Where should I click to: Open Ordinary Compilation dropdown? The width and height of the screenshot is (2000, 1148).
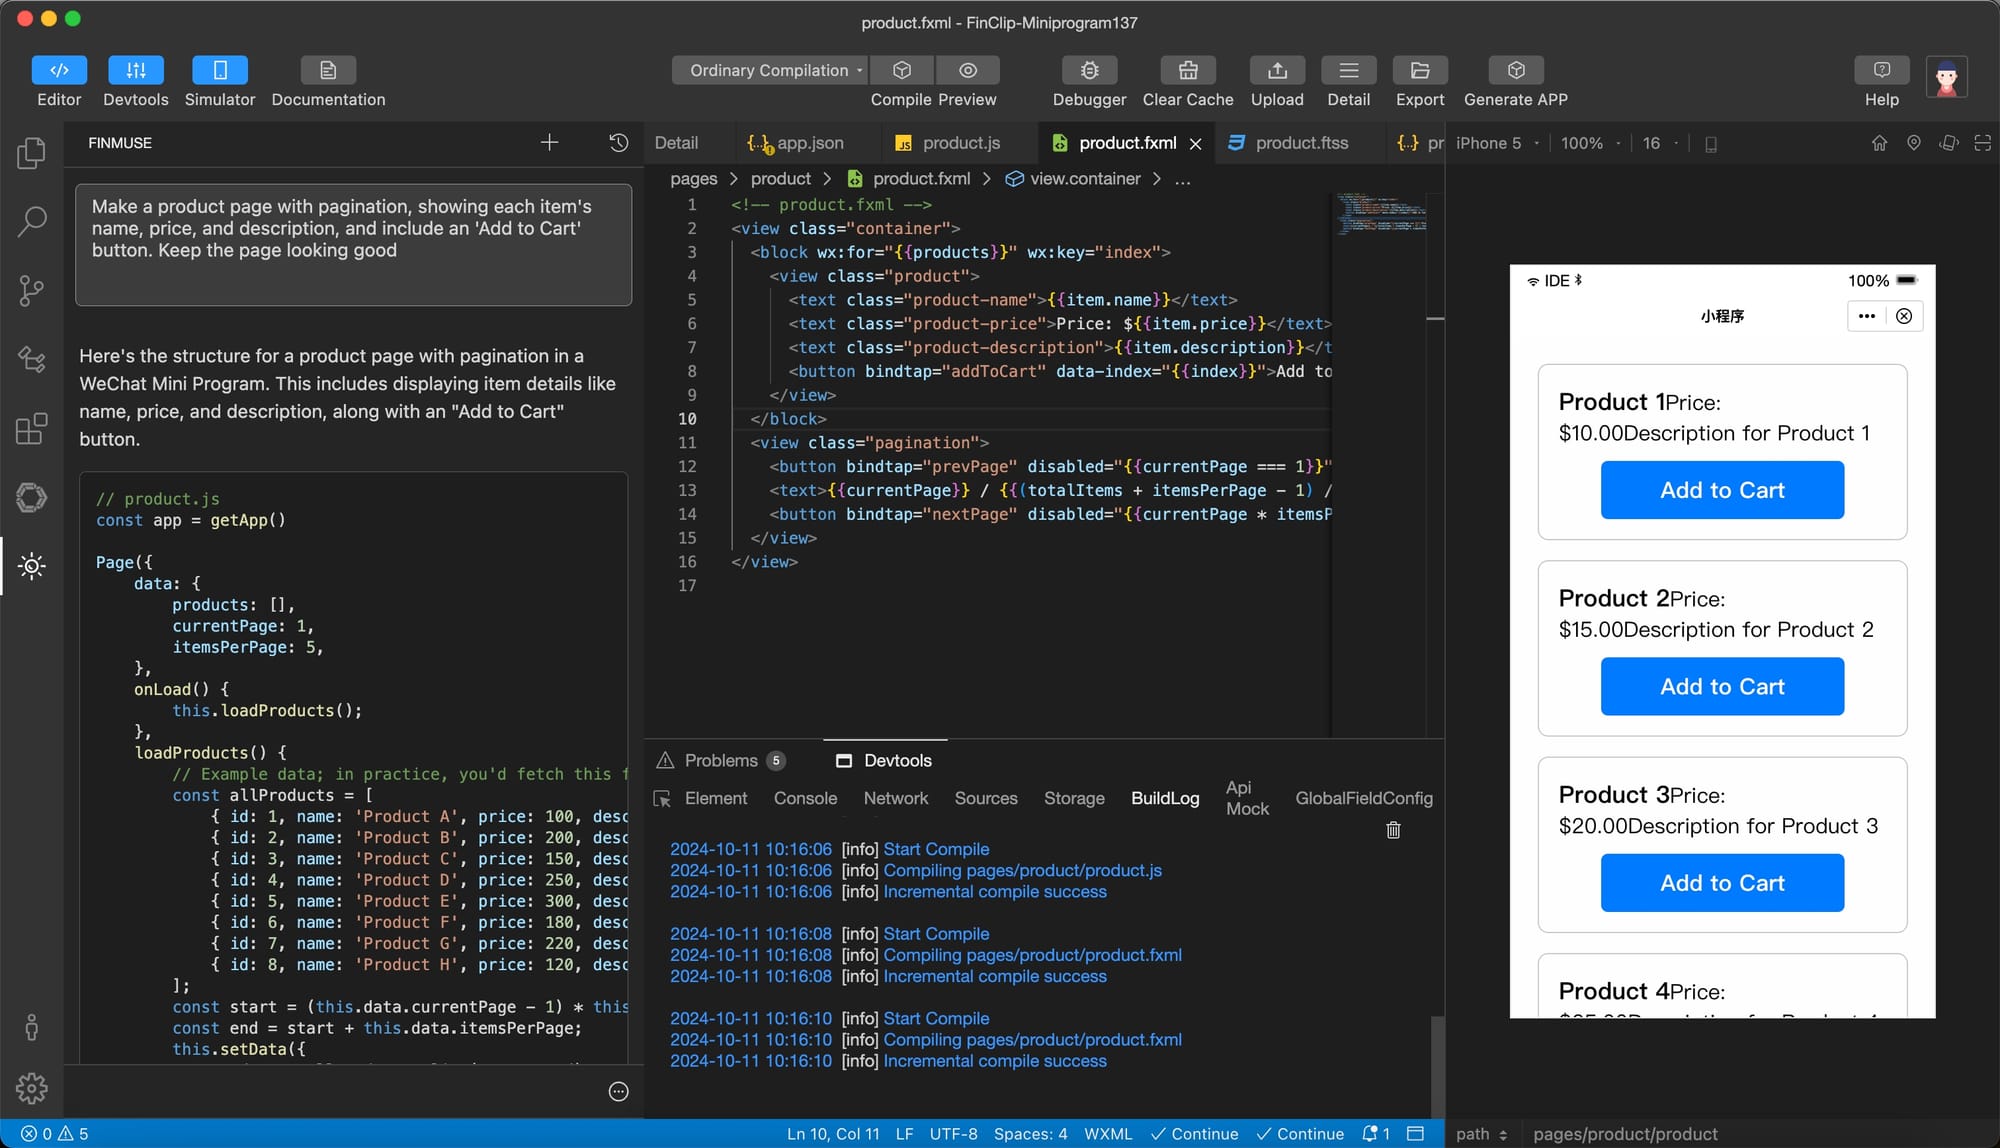[769, 70]
